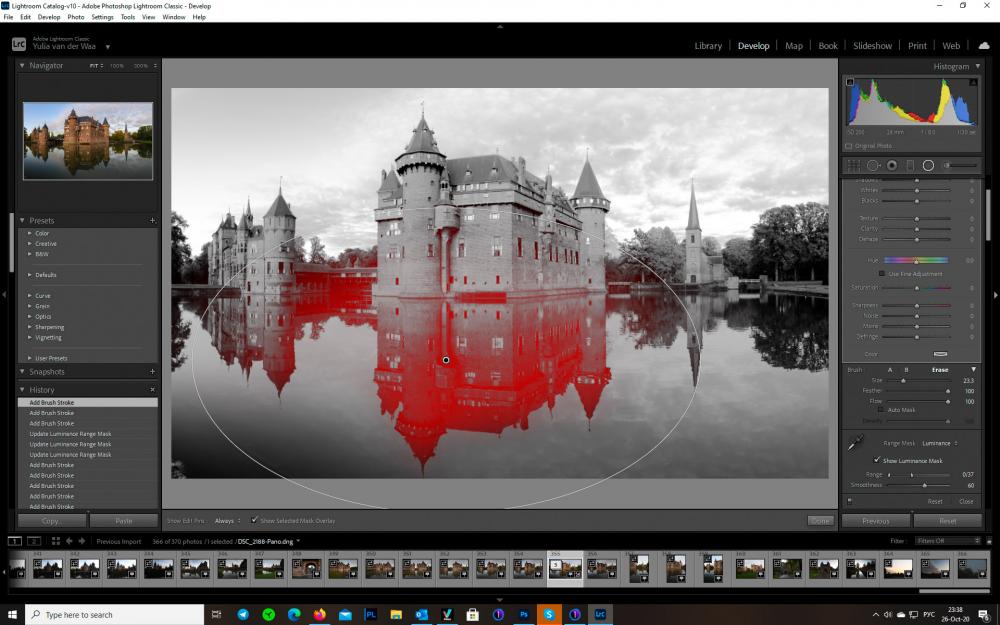This screenshot has width=1000, height=625.
Task: Click the Copy settings button
Action: (52, 521)
